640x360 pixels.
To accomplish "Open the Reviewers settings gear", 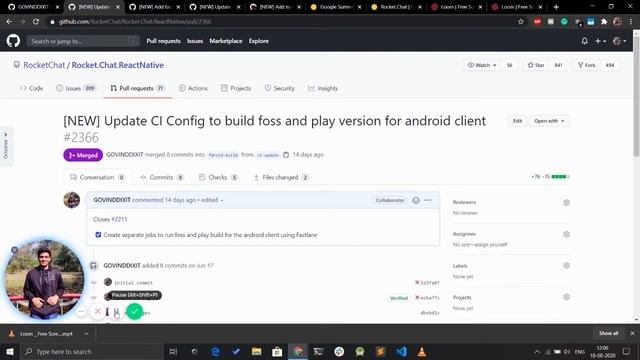I will click(x=566, y=202).
